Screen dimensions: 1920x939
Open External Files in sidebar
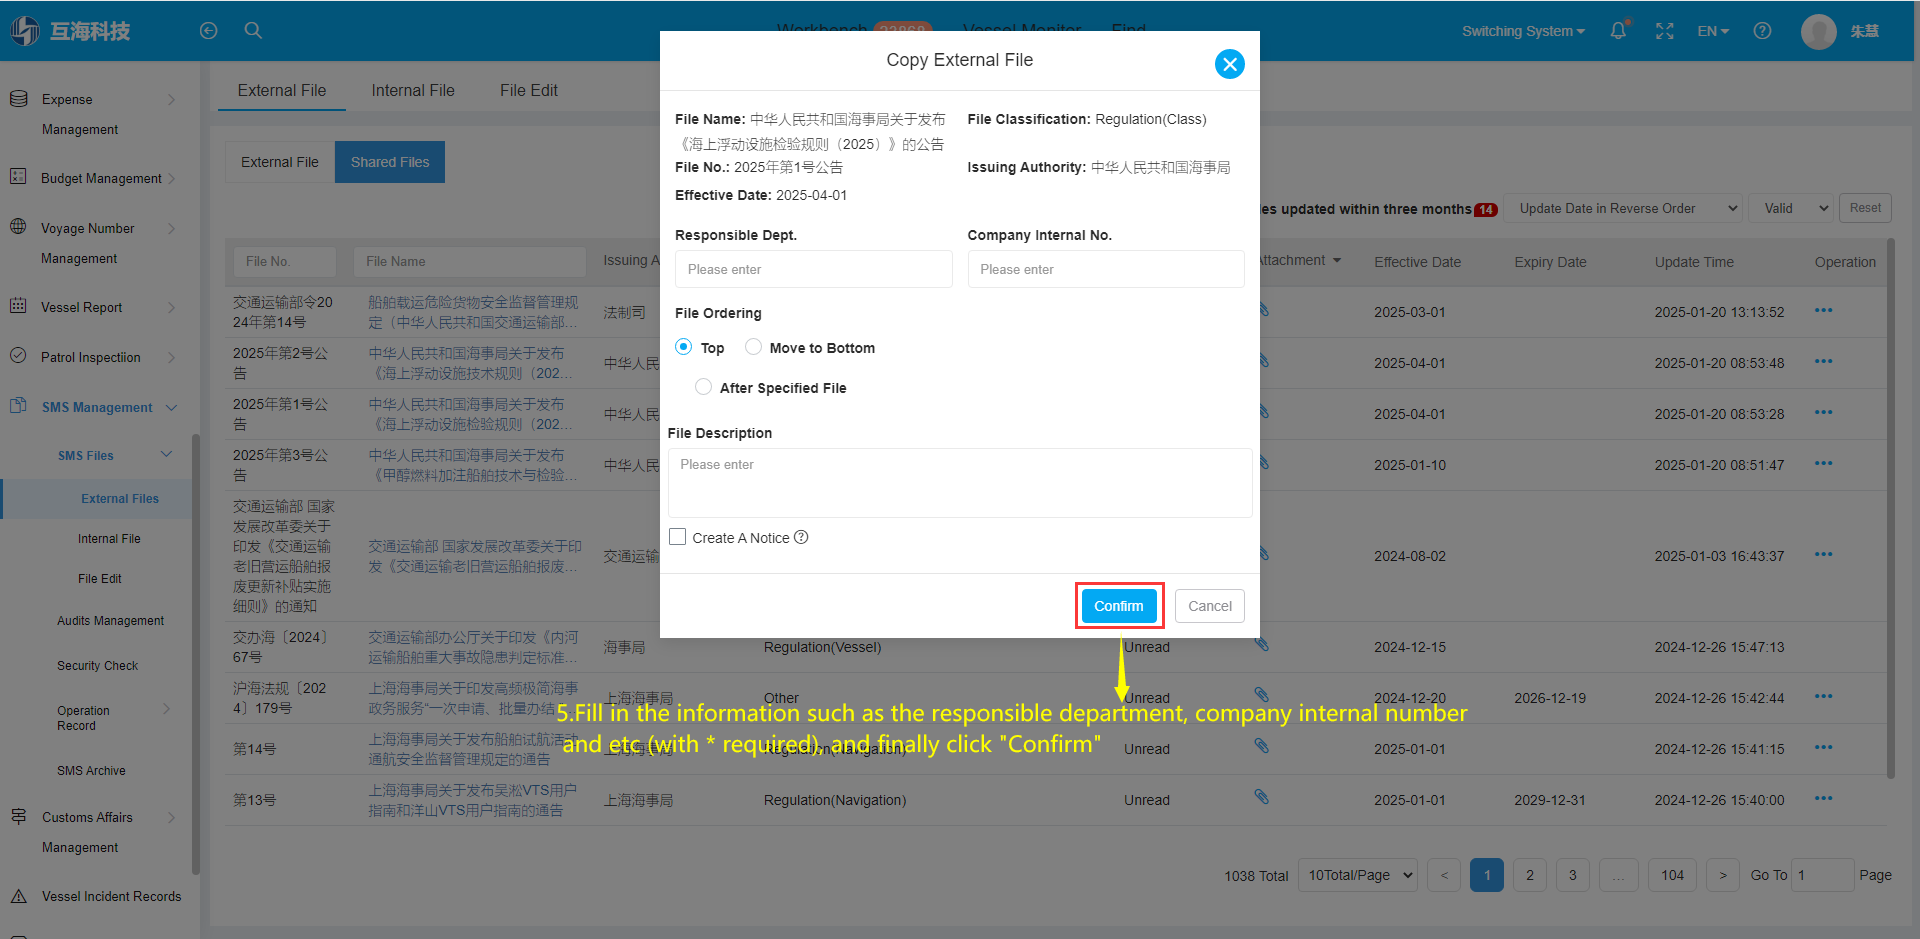120,498
